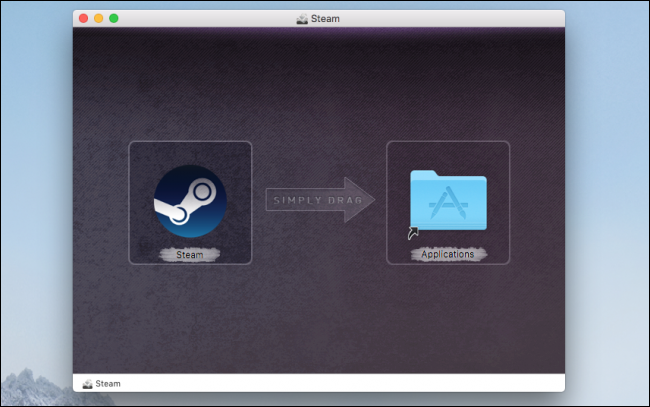This screenshot has height=407, width=650.
Task: Select "Steam" text in the bottom path bar
Action: (108, 383)
